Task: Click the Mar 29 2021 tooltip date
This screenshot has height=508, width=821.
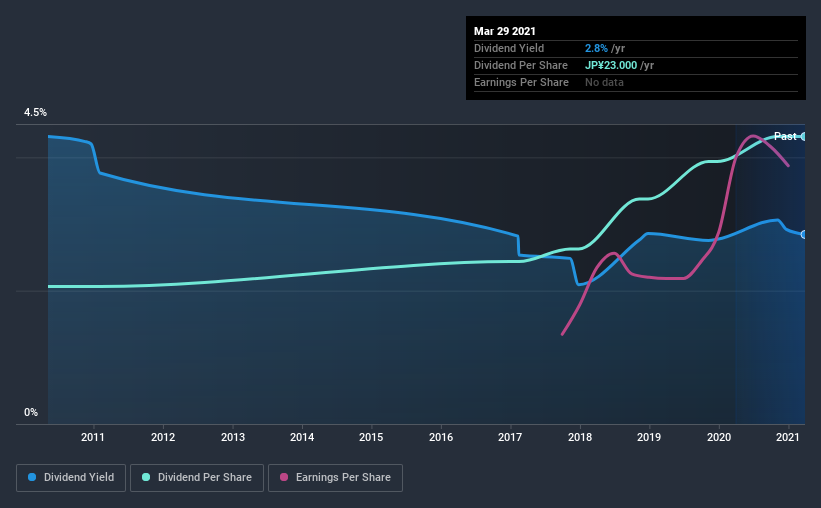Action: [505, 31]
